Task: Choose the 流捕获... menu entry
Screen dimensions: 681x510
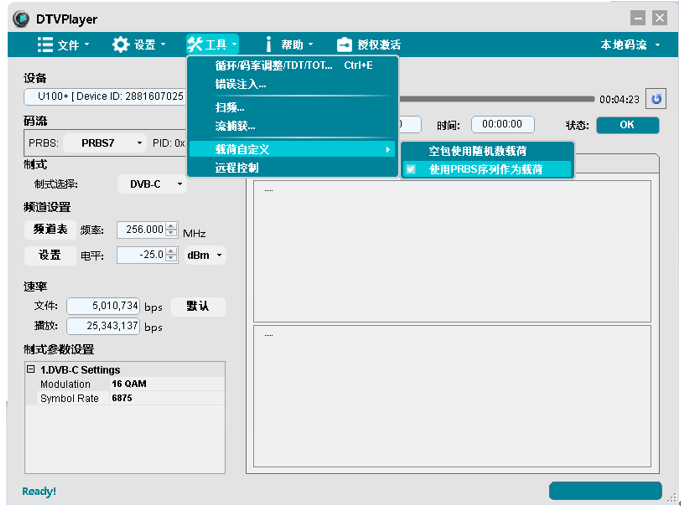Action: coord(292,126)
